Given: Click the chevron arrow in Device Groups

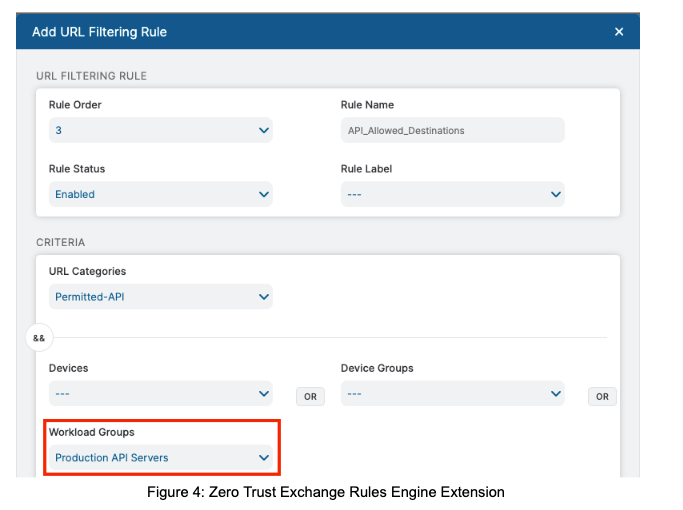Looking at the screenshot, I should pyautogui.click(x=556, y=394).
